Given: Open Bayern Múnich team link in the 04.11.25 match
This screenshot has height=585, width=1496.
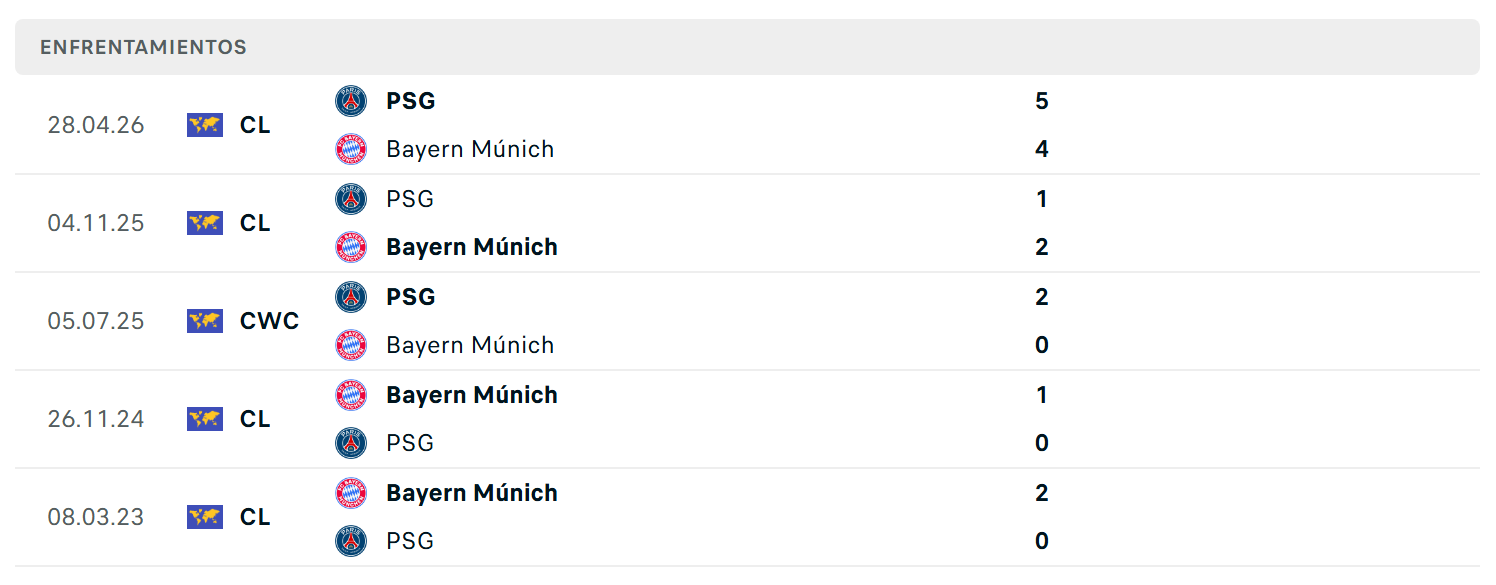Looking at the screenshot, I should click(472, 247).
